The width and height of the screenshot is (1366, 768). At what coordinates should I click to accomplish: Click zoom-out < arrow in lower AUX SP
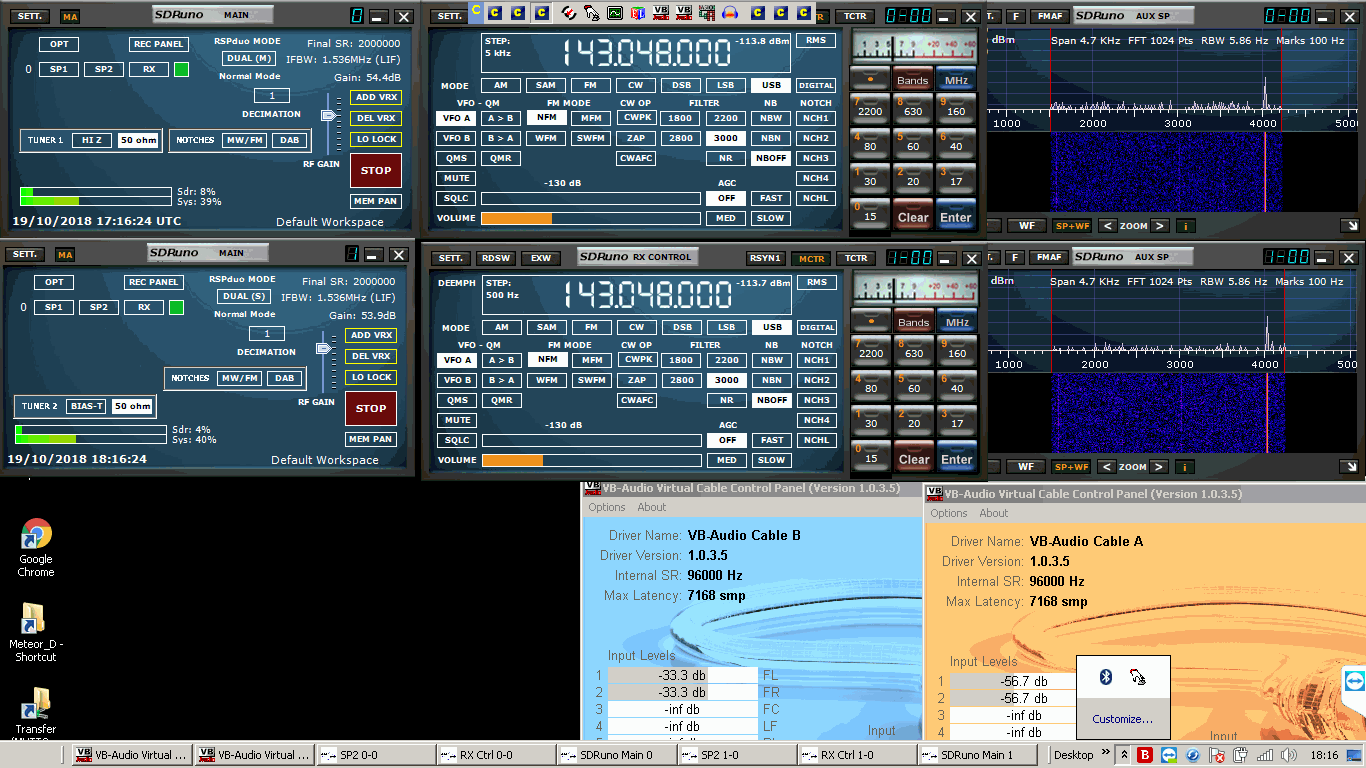tap(1107, 467)
